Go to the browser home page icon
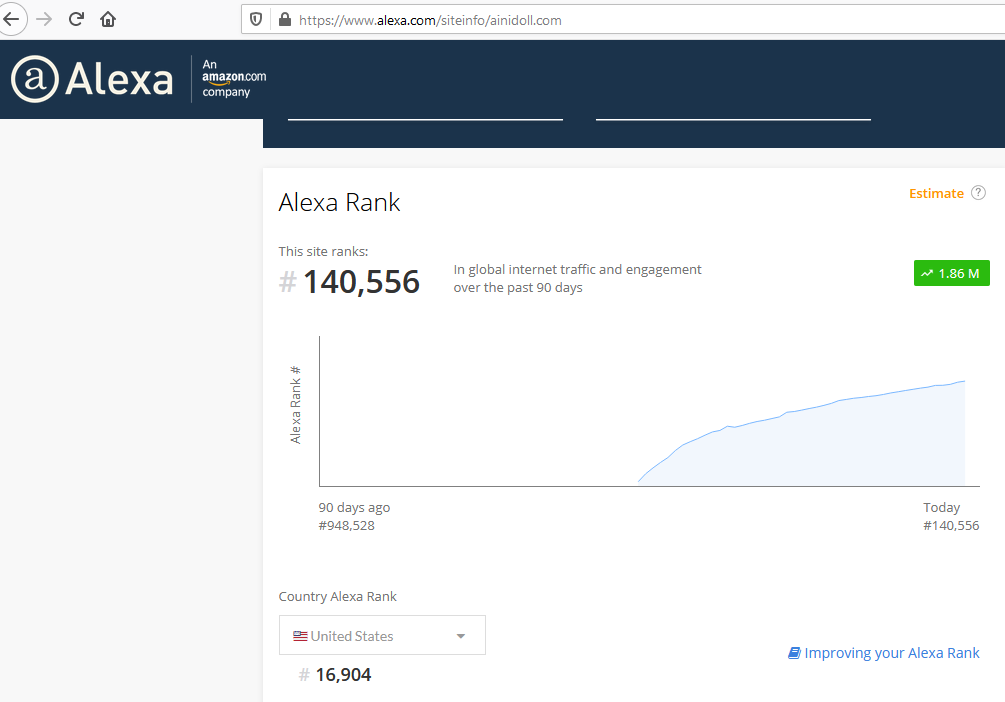This screenshot has height=702, width=1005. (108, 19)
